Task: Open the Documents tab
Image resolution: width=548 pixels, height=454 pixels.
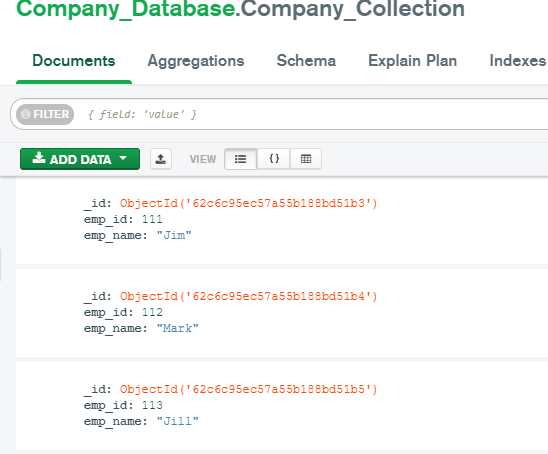Action: 74,61
